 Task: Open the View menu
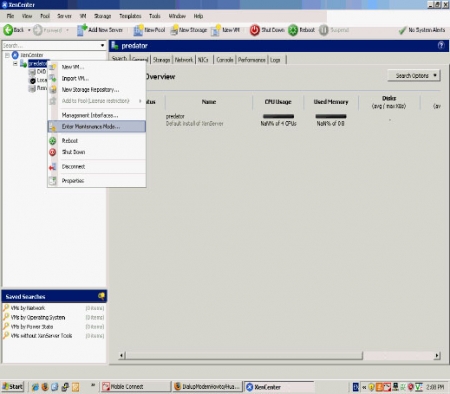tap(27, 16)
